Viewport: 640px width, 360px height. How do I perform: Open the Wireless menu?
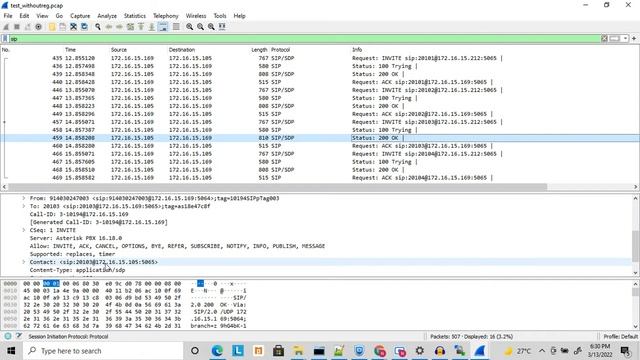(196, 16)
